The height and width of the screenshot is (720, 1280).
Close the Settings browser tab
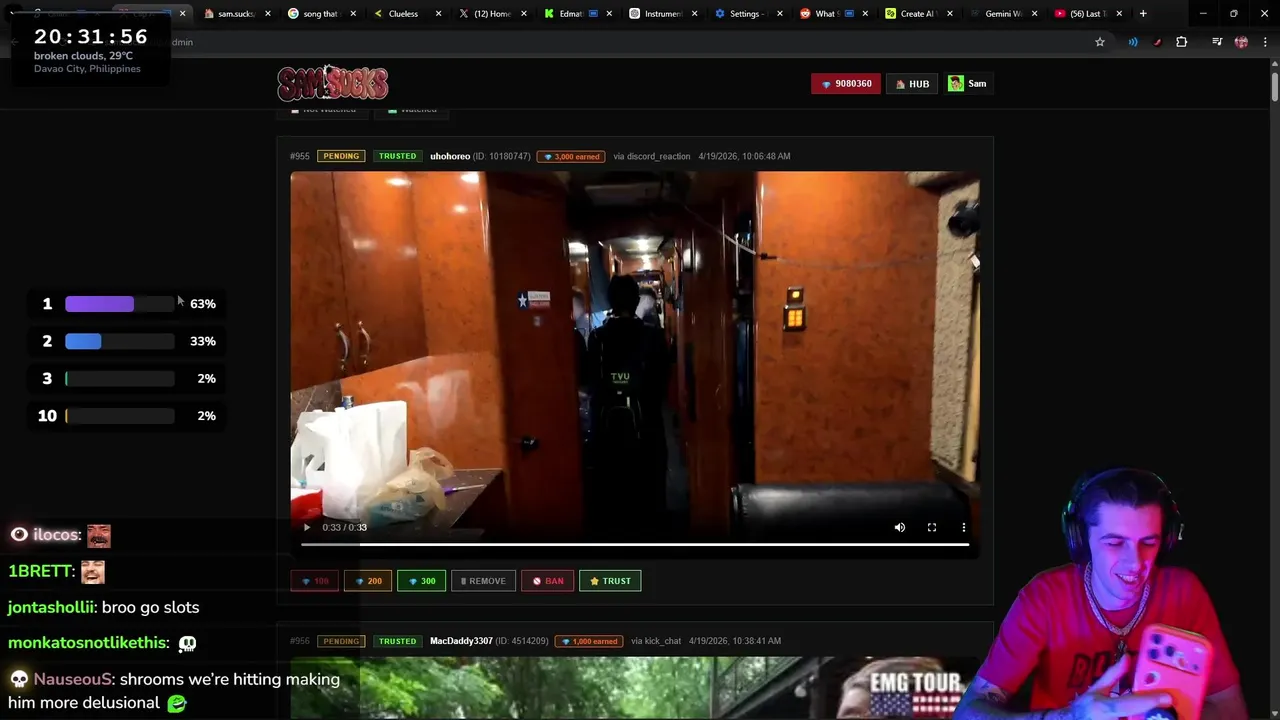tap(779, 14)
